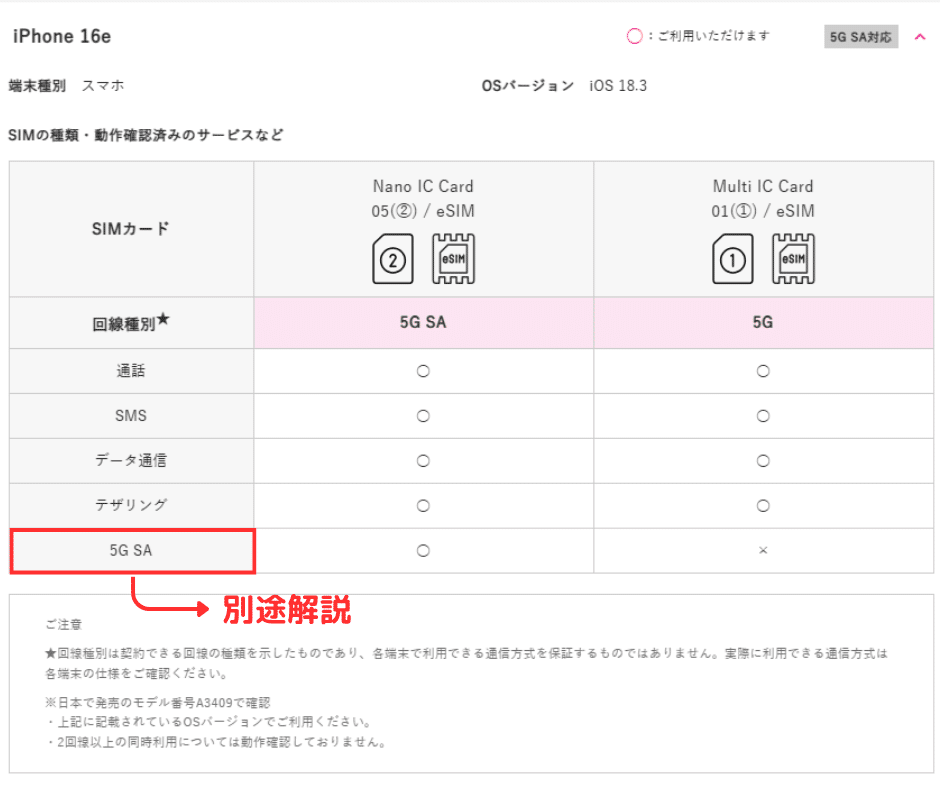Click the eSIM icon under Multi IC Card
940x788 pixels.
click(x=793, y=259)
